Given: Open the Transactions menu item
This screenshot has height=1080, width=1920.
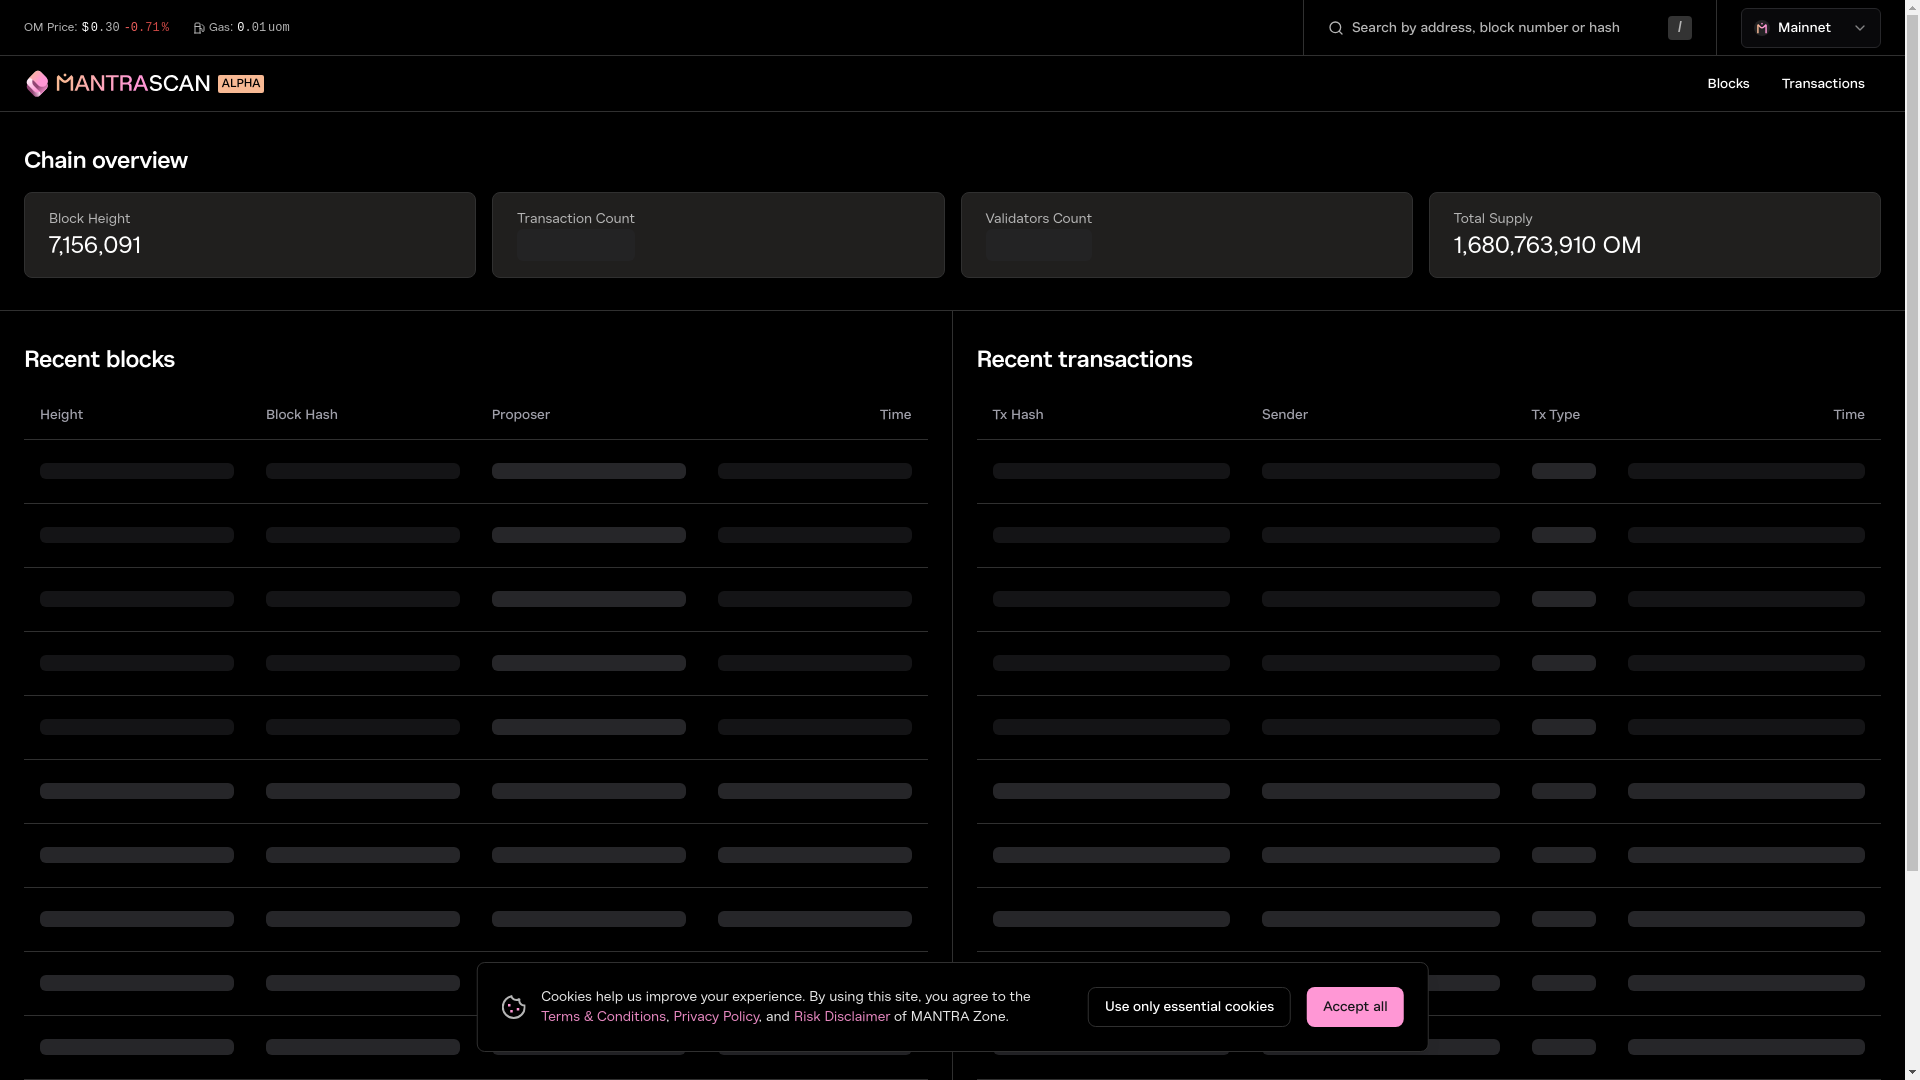Looking at the screenshot, I should (x=1822, y=84).
